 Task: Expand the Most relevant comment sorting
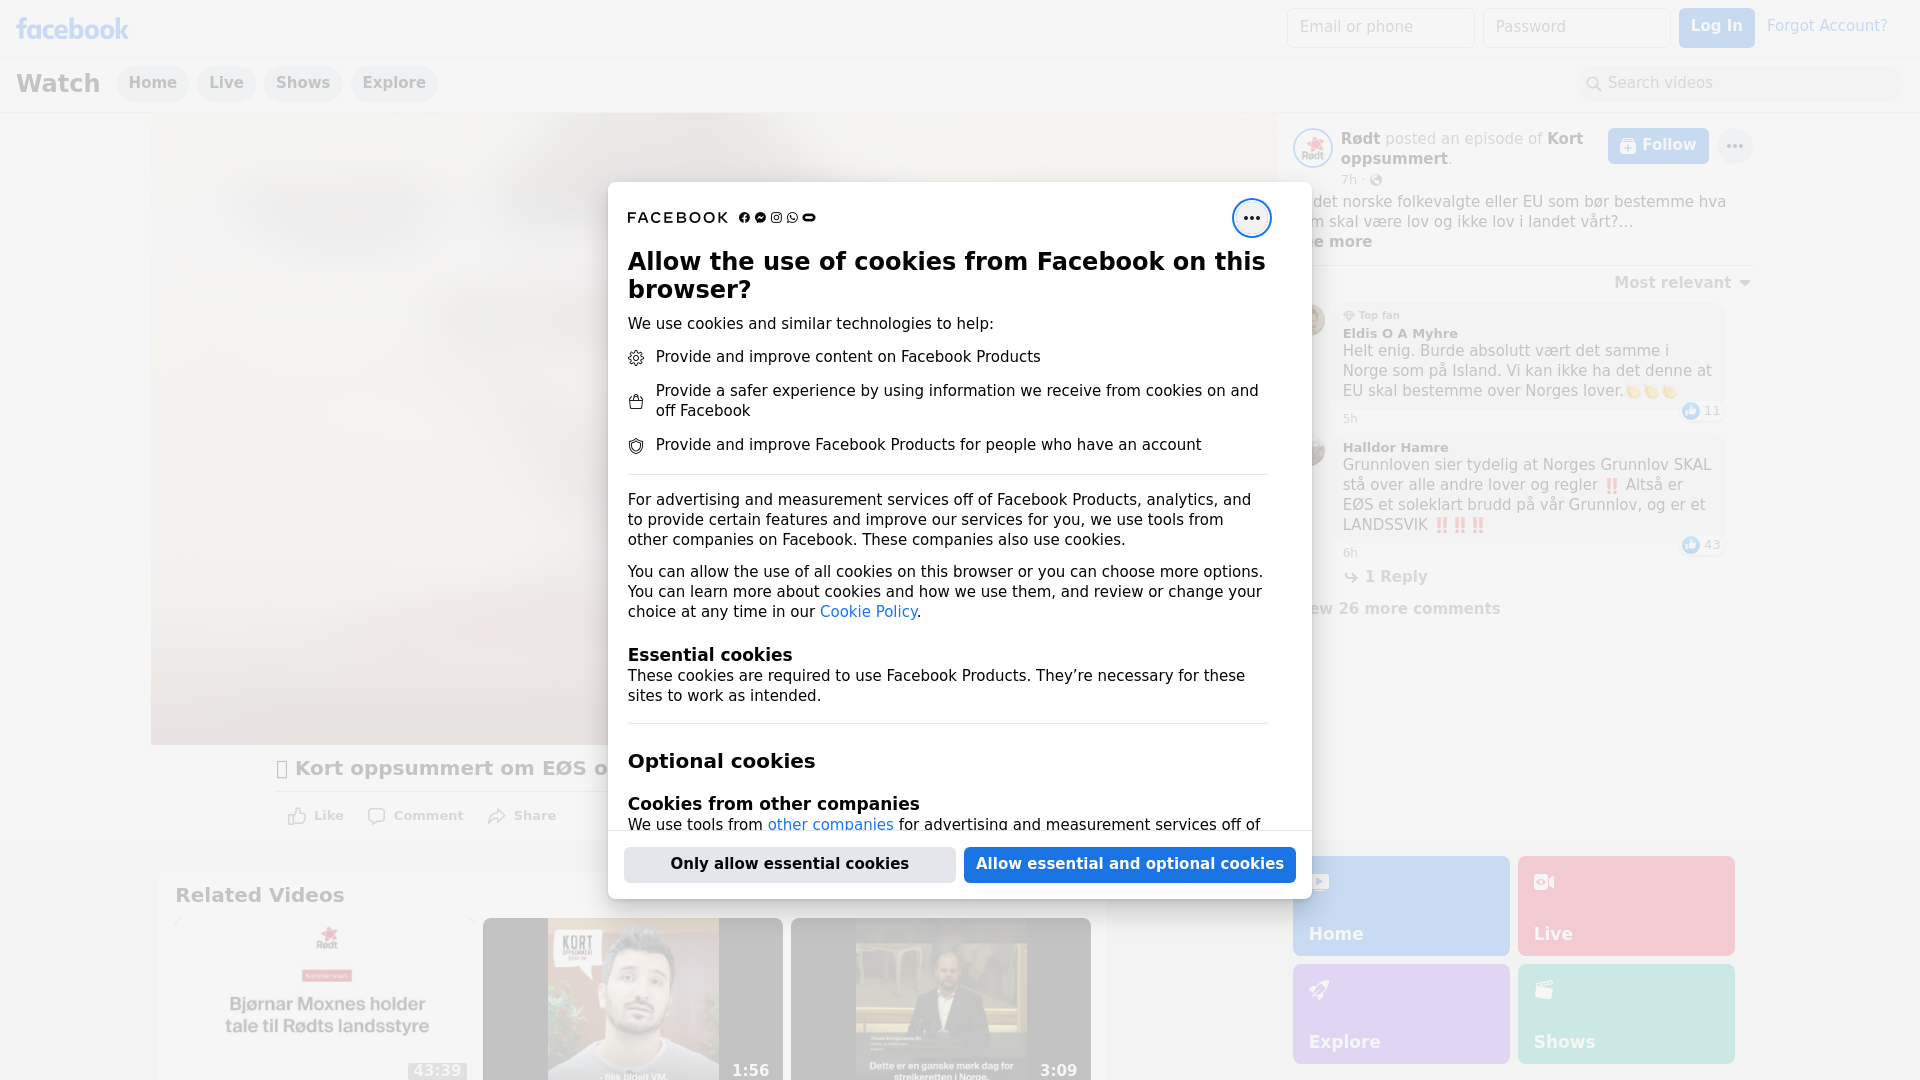[1682, 283]
